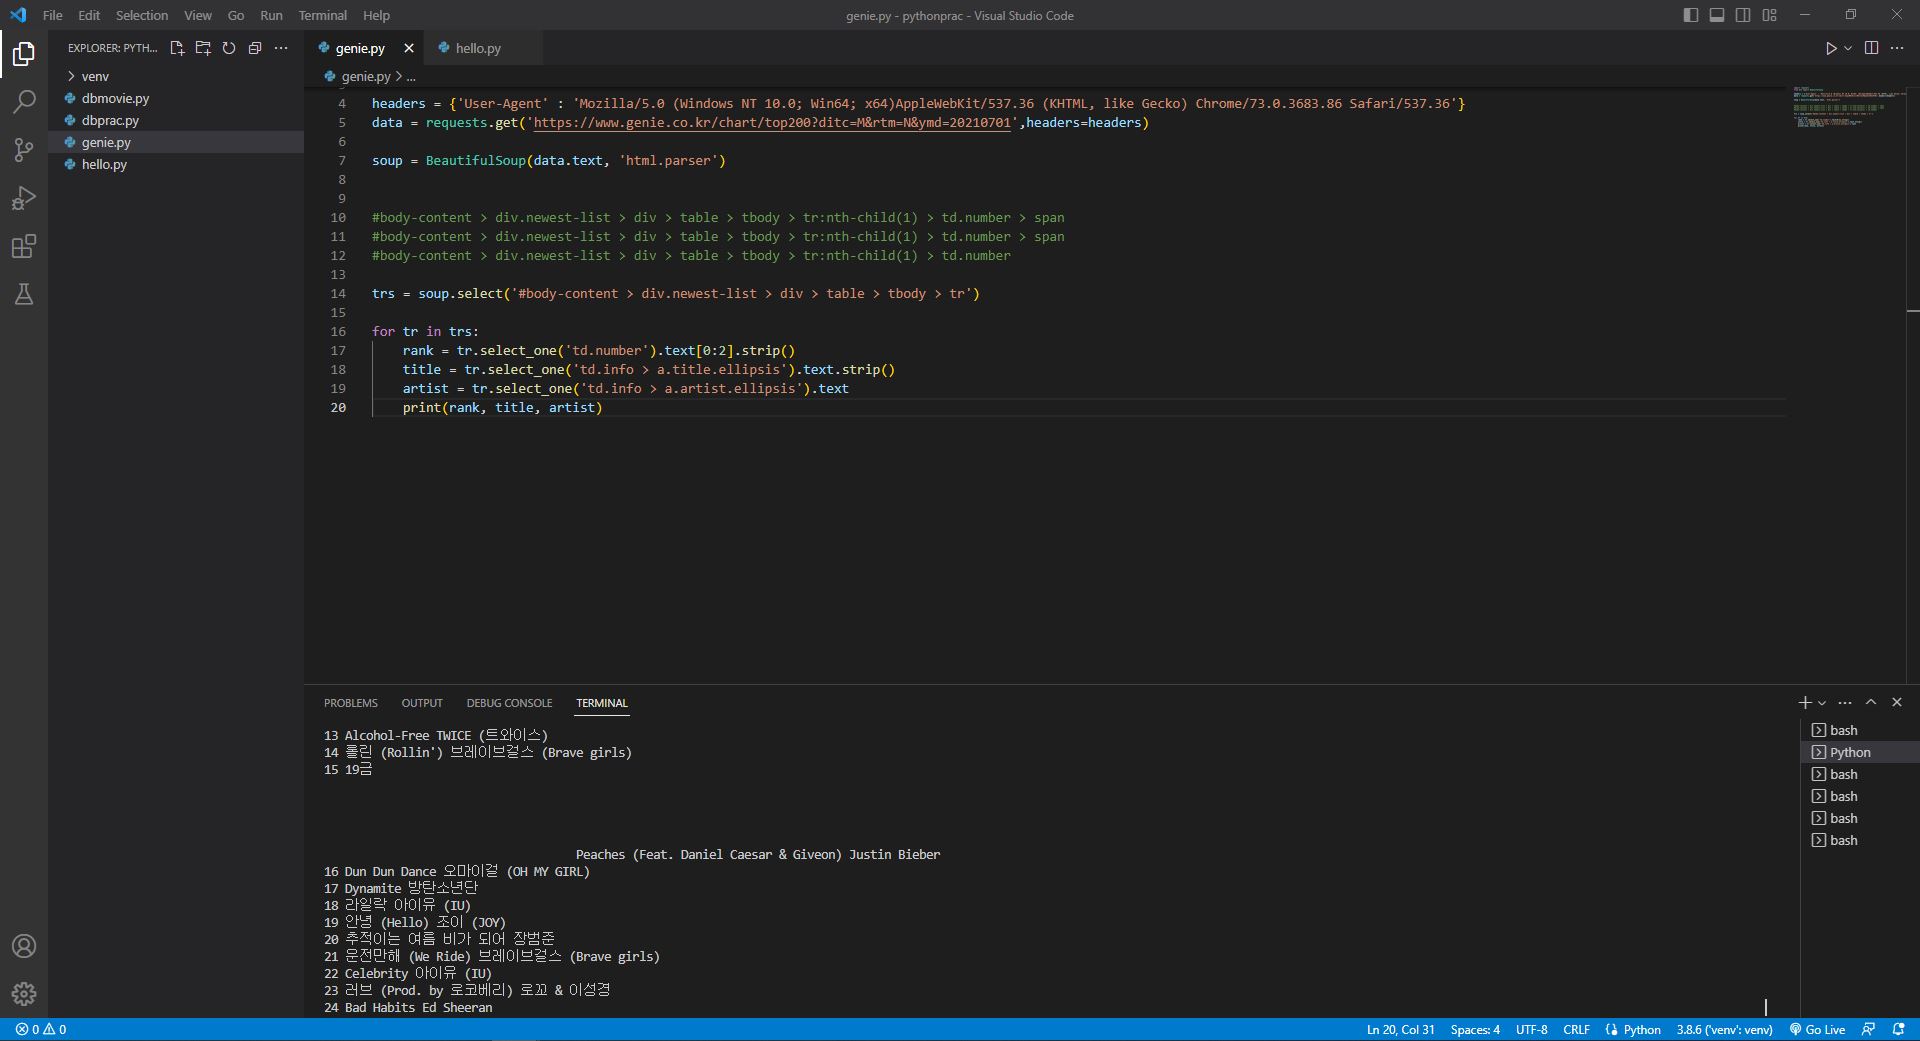1920x1041 pixels.
Task: Select the Terminal panel tab
Action: tap(602, 703)
